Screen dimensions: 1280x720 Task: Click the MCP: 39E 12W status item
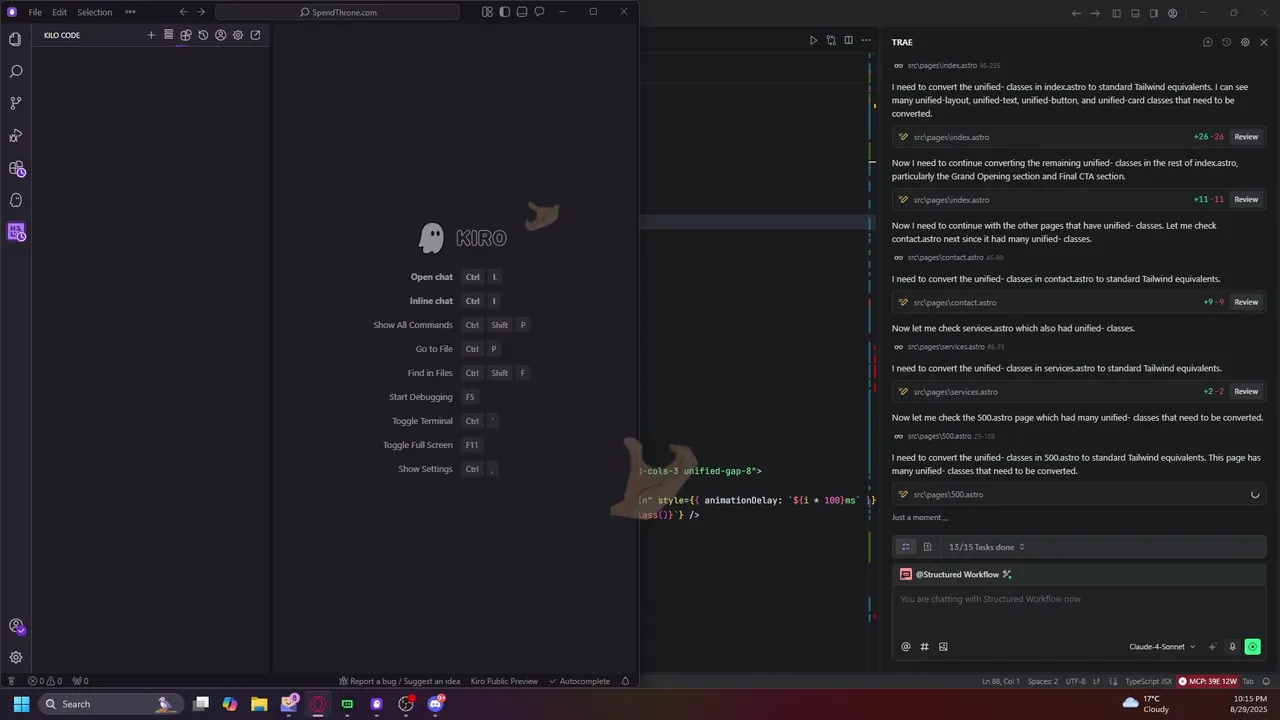[1207, 681]
